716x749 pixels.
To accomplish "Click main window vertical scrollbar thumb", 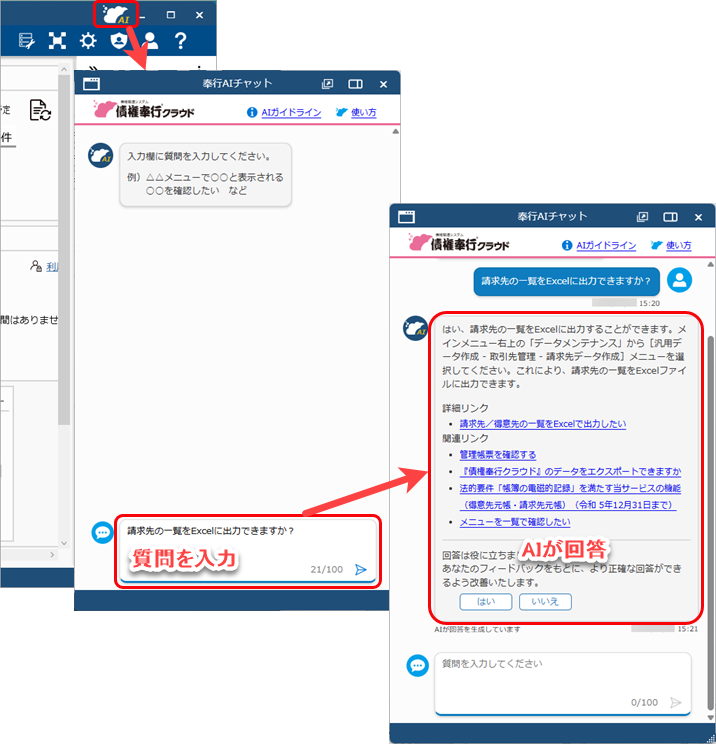I will click(64, 249).
